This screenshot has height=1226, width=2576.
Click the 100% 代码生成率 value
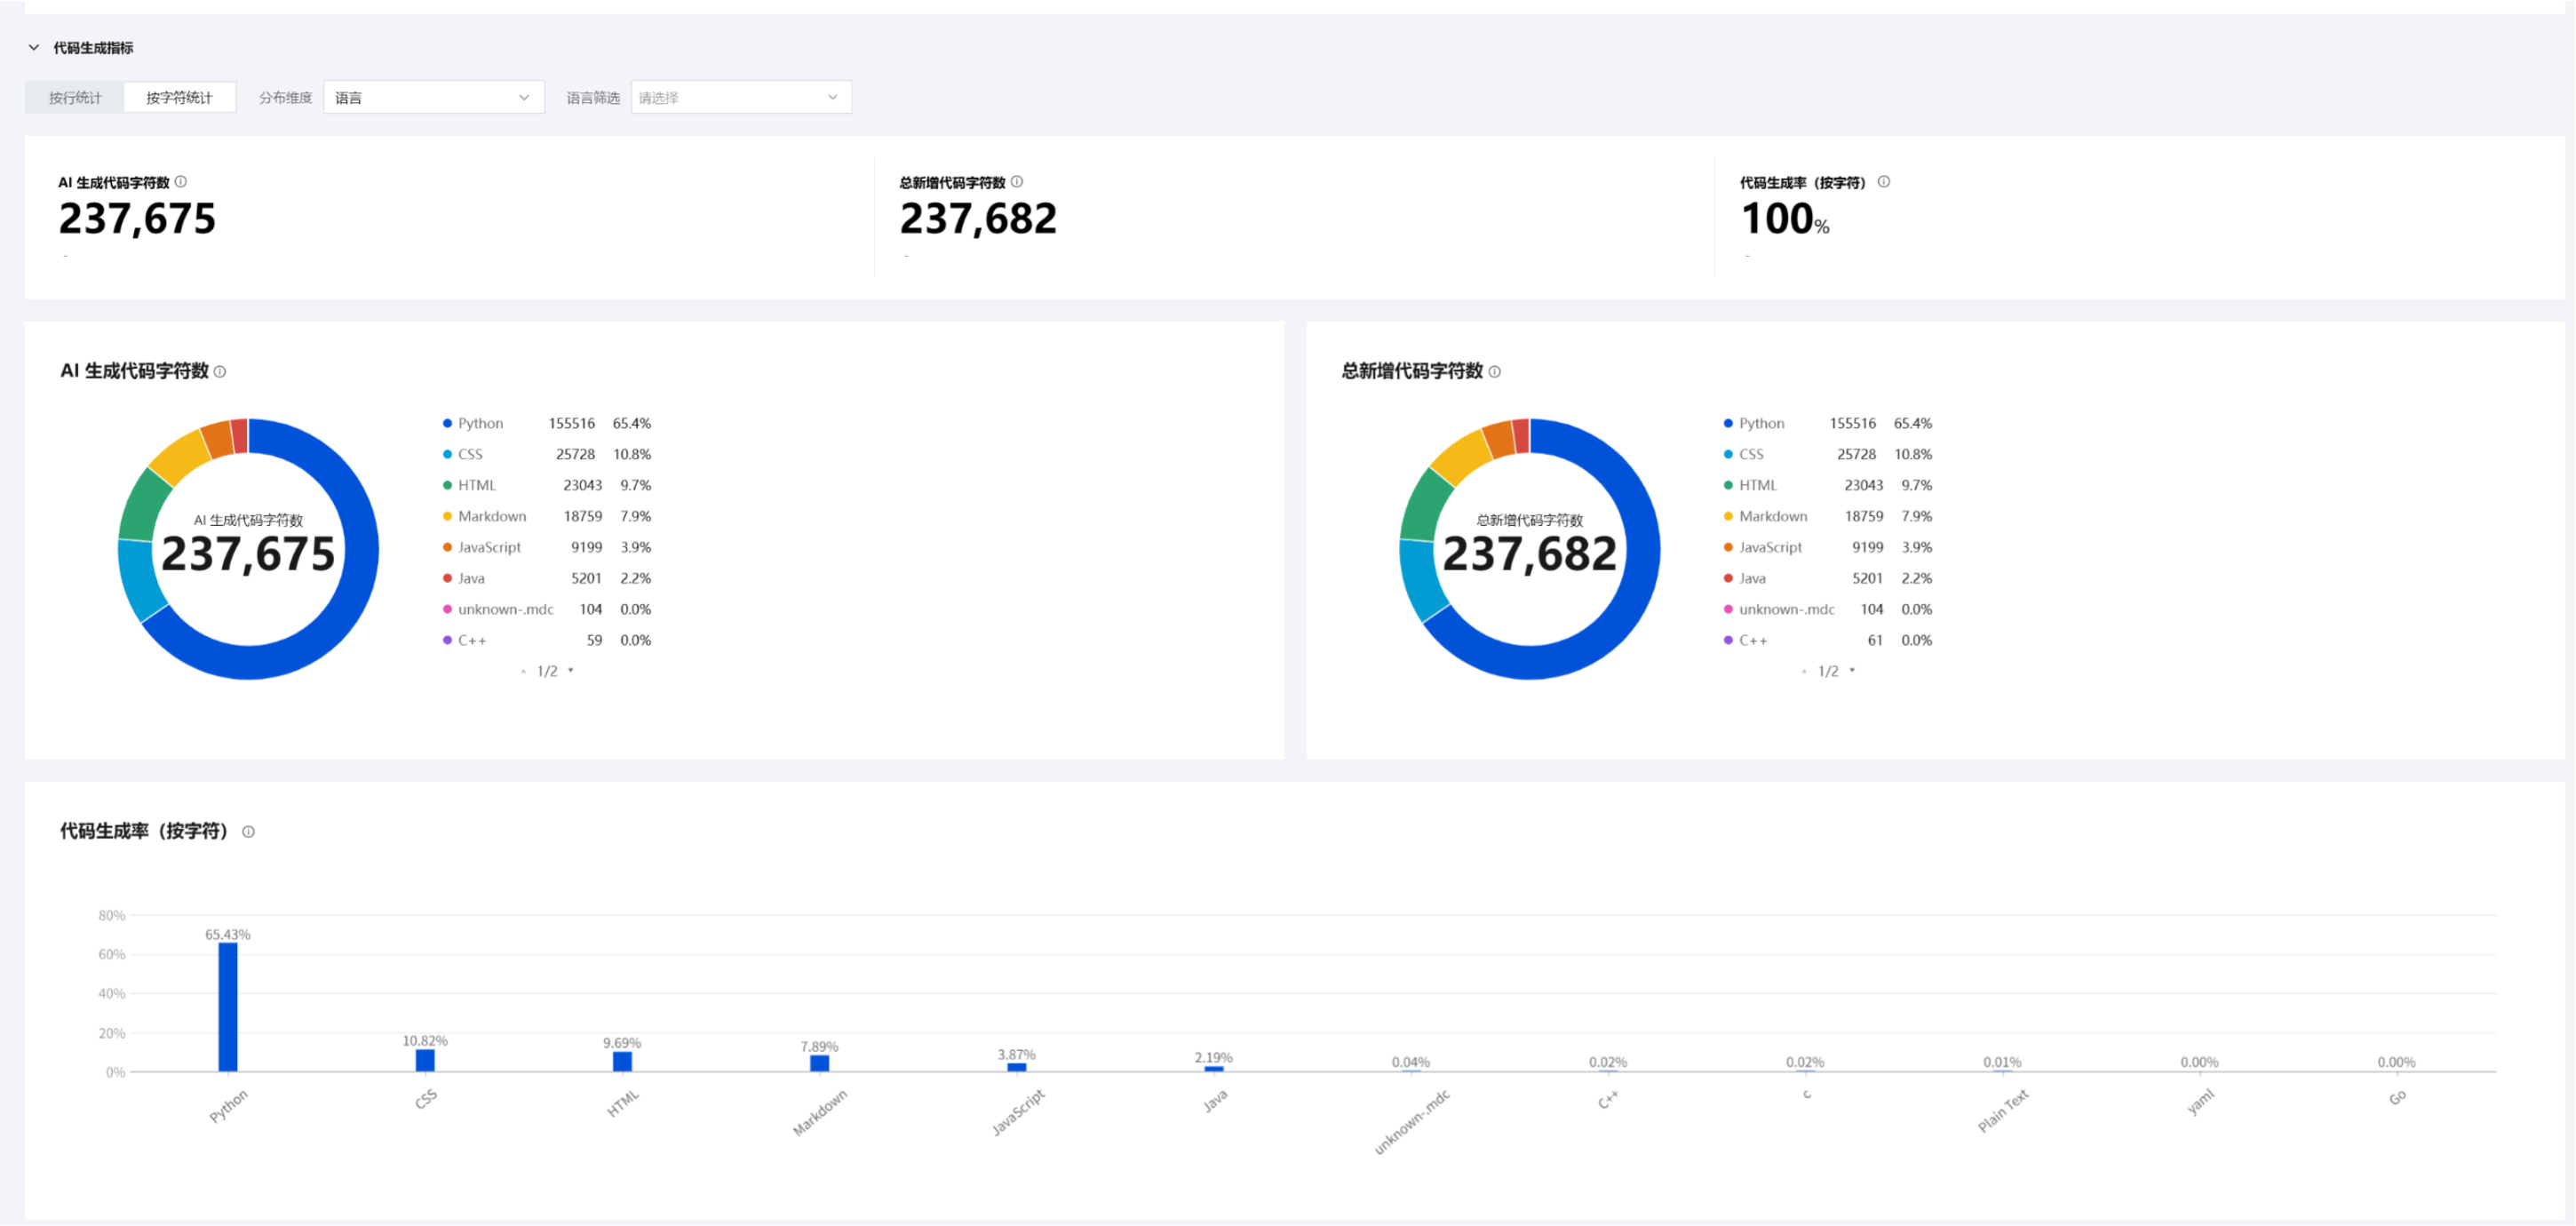[x=1785, y=219]
